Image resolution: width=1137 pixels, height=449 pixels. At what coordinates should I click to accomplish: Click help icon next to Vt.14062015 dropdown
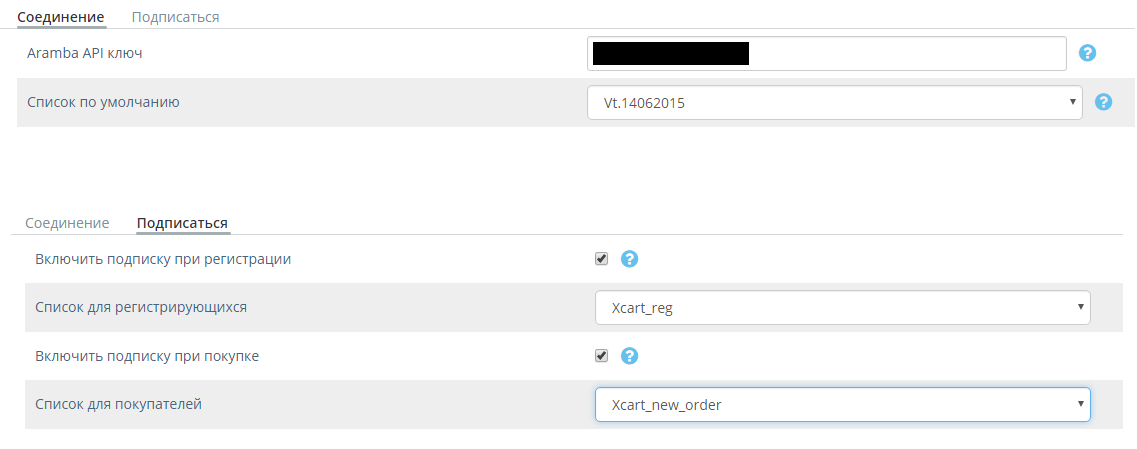tap(1103, 102)
